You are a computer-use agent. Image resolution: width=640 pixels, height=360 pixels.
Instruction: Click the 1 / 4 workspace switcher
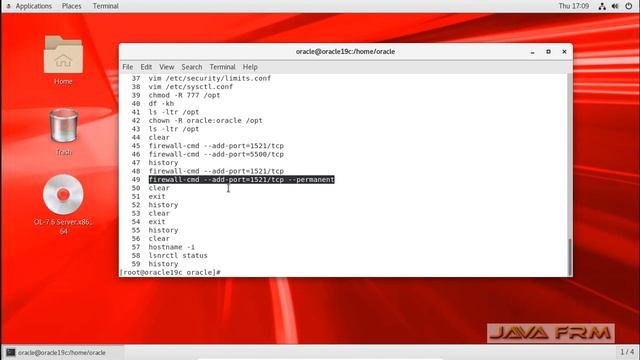point(627,352)
